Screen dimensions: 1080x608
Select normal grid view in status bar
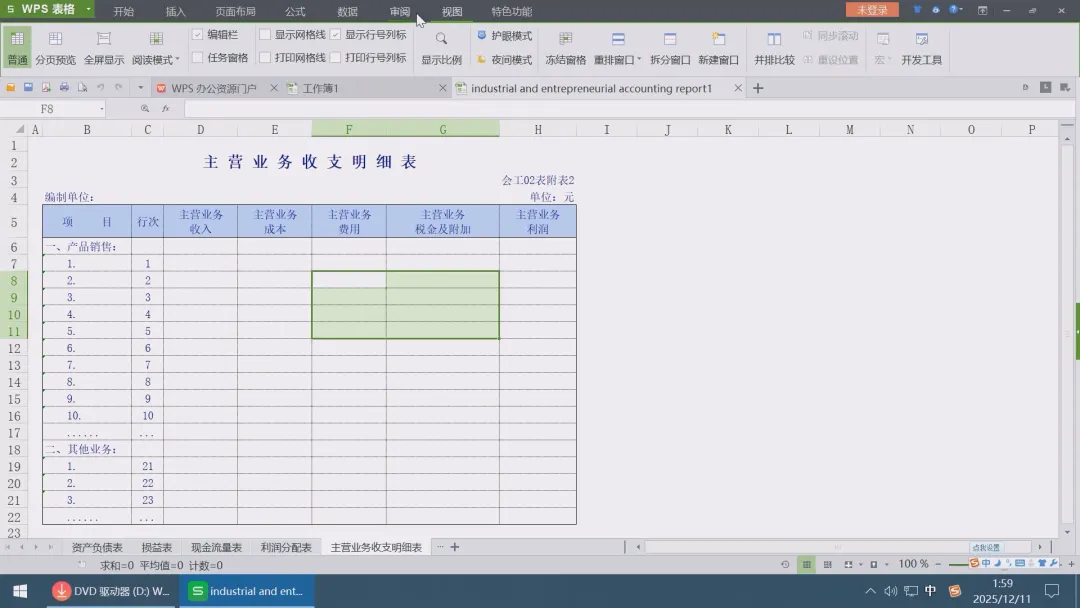[x=806, y=565]
